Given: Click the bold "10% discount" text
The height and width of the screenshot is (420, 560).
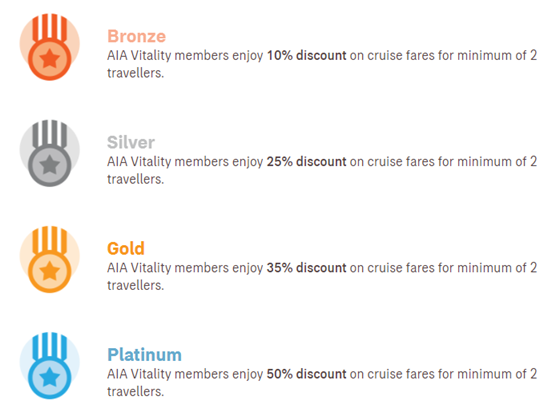Looking at the screenshot, I should click(306, 55).
